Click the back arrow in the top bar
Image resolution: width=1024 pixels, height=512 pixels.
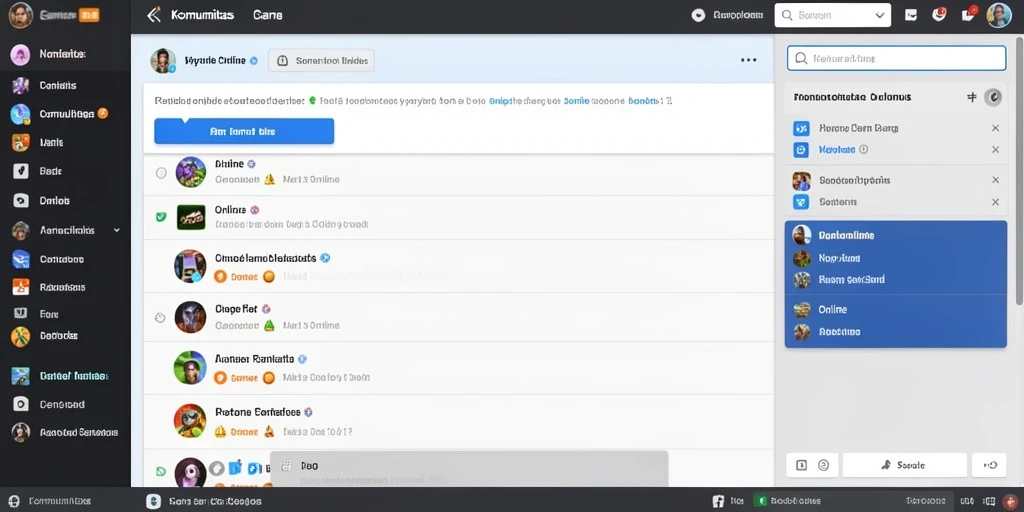[153, 14]
